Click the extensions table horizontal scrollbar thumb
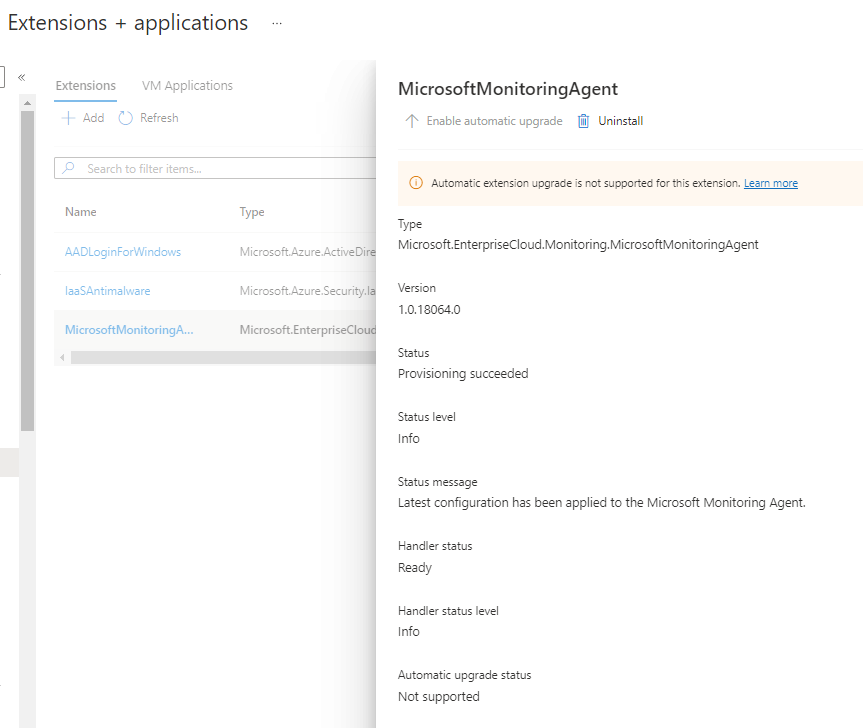 coord(220,357)
